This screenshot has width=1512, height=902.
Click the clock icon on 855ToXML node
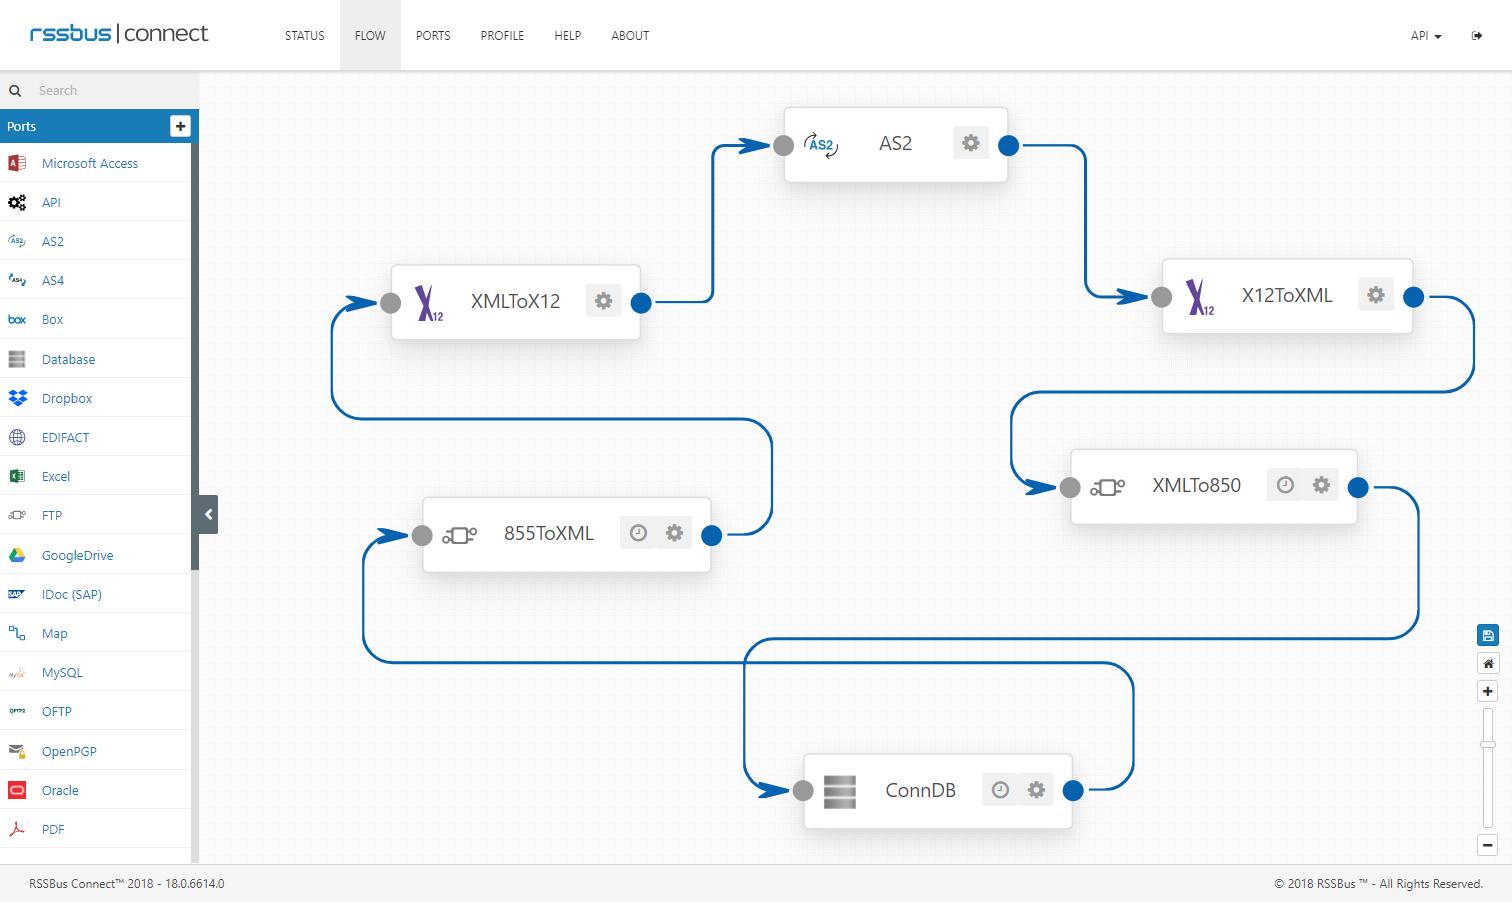pyautogui.click(x=638, y=533)
